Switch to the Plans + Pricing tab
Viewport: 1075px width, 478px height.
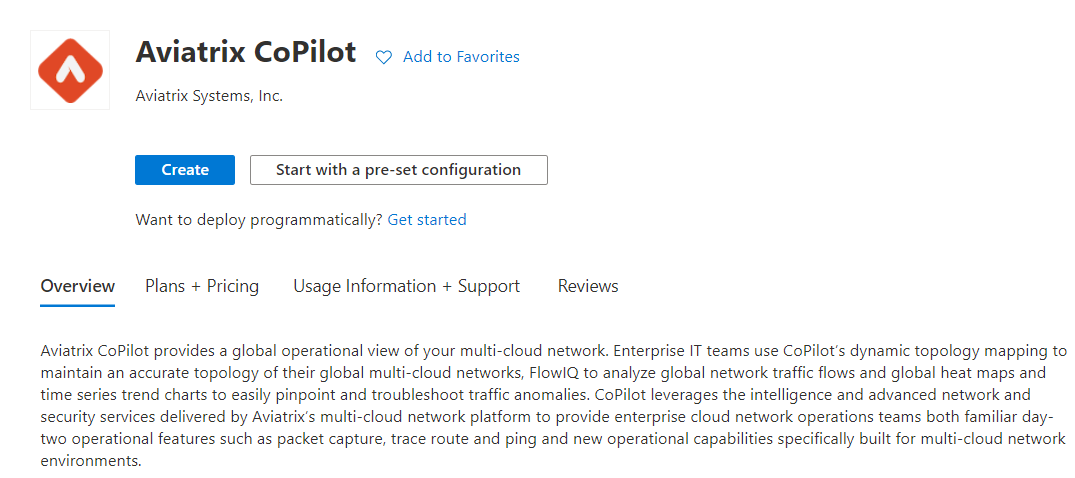pyautogui.click(x=202, y=287)
